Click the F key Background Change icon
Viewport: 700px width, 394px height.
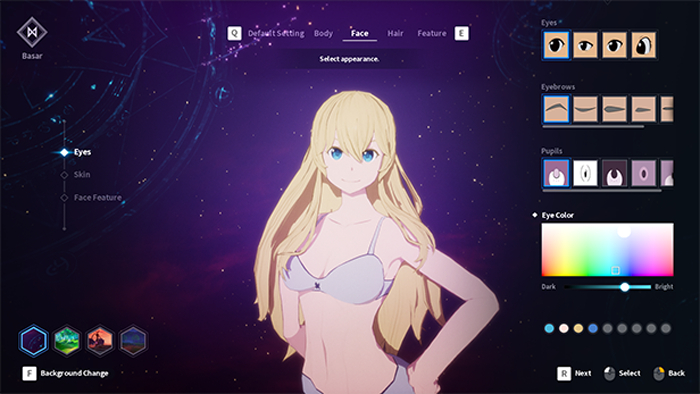[29, 373]
